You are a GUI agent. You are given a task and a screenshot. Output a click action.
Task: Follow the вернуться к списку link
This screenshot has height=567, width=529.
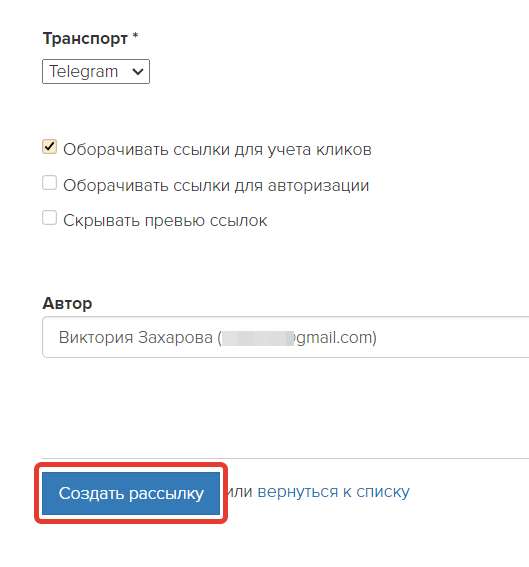point(333,492)
